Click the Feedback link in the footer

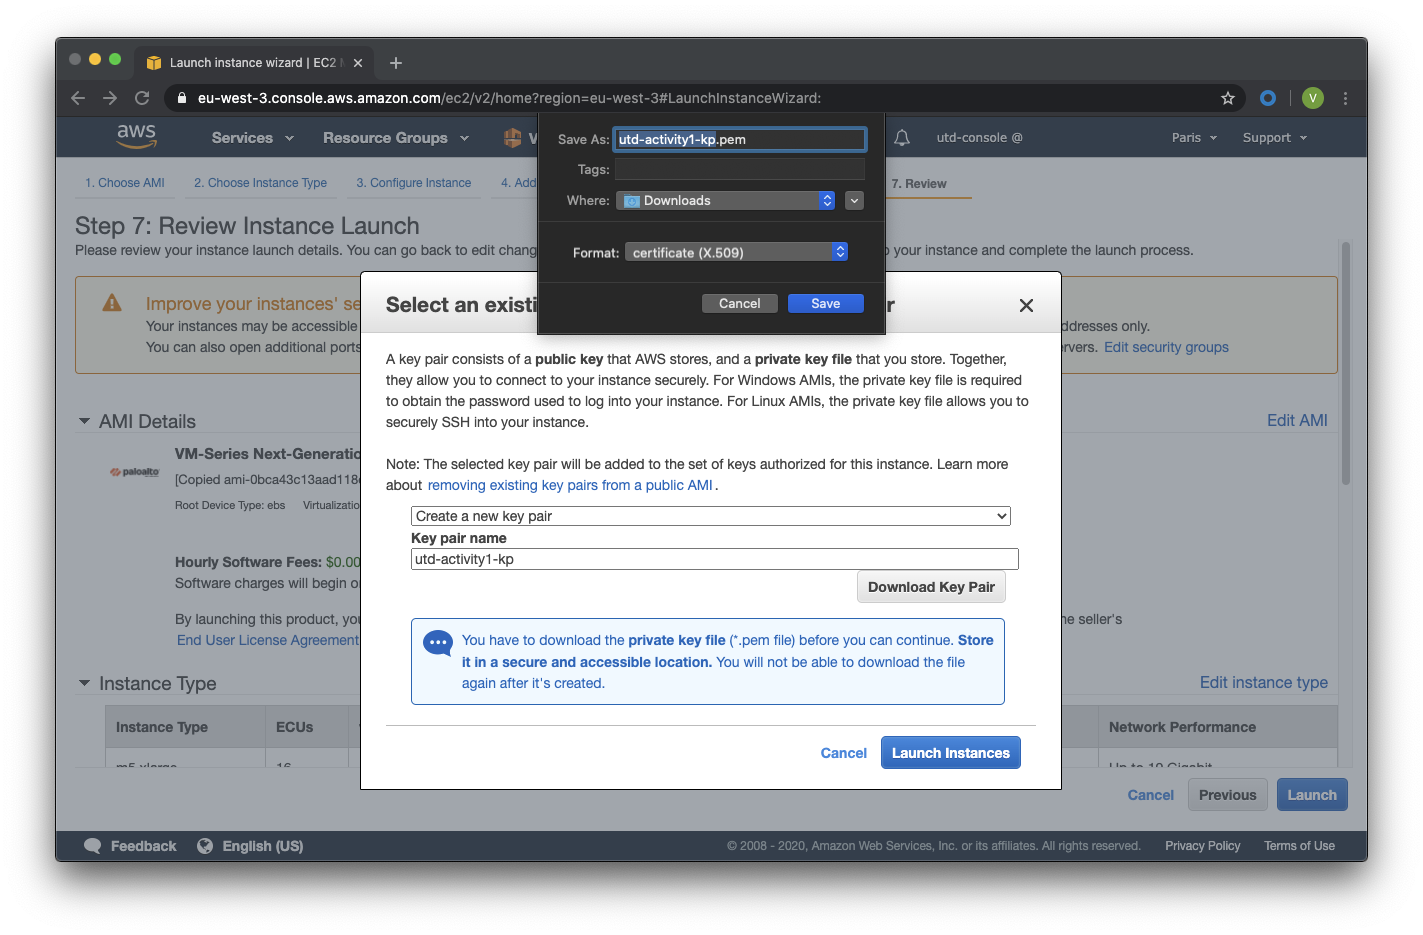point(143,846)
